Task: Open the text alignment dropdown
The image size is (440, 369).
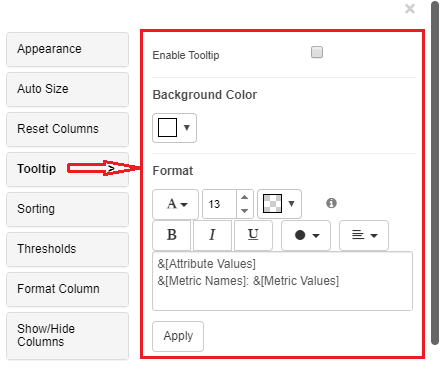Action: tap(364, 235)
